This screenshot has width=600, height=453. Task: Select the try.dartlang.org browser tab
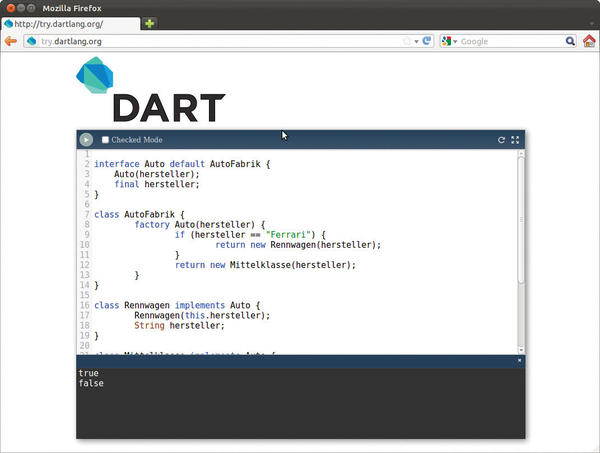tap(71, 24)
